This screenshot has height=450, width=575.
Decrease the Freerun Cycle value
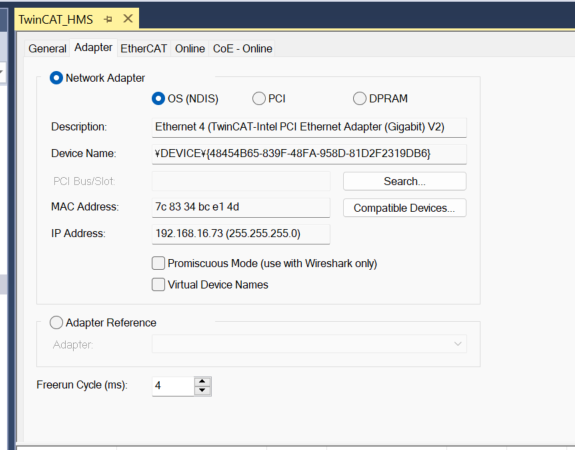tap(202, 391)
